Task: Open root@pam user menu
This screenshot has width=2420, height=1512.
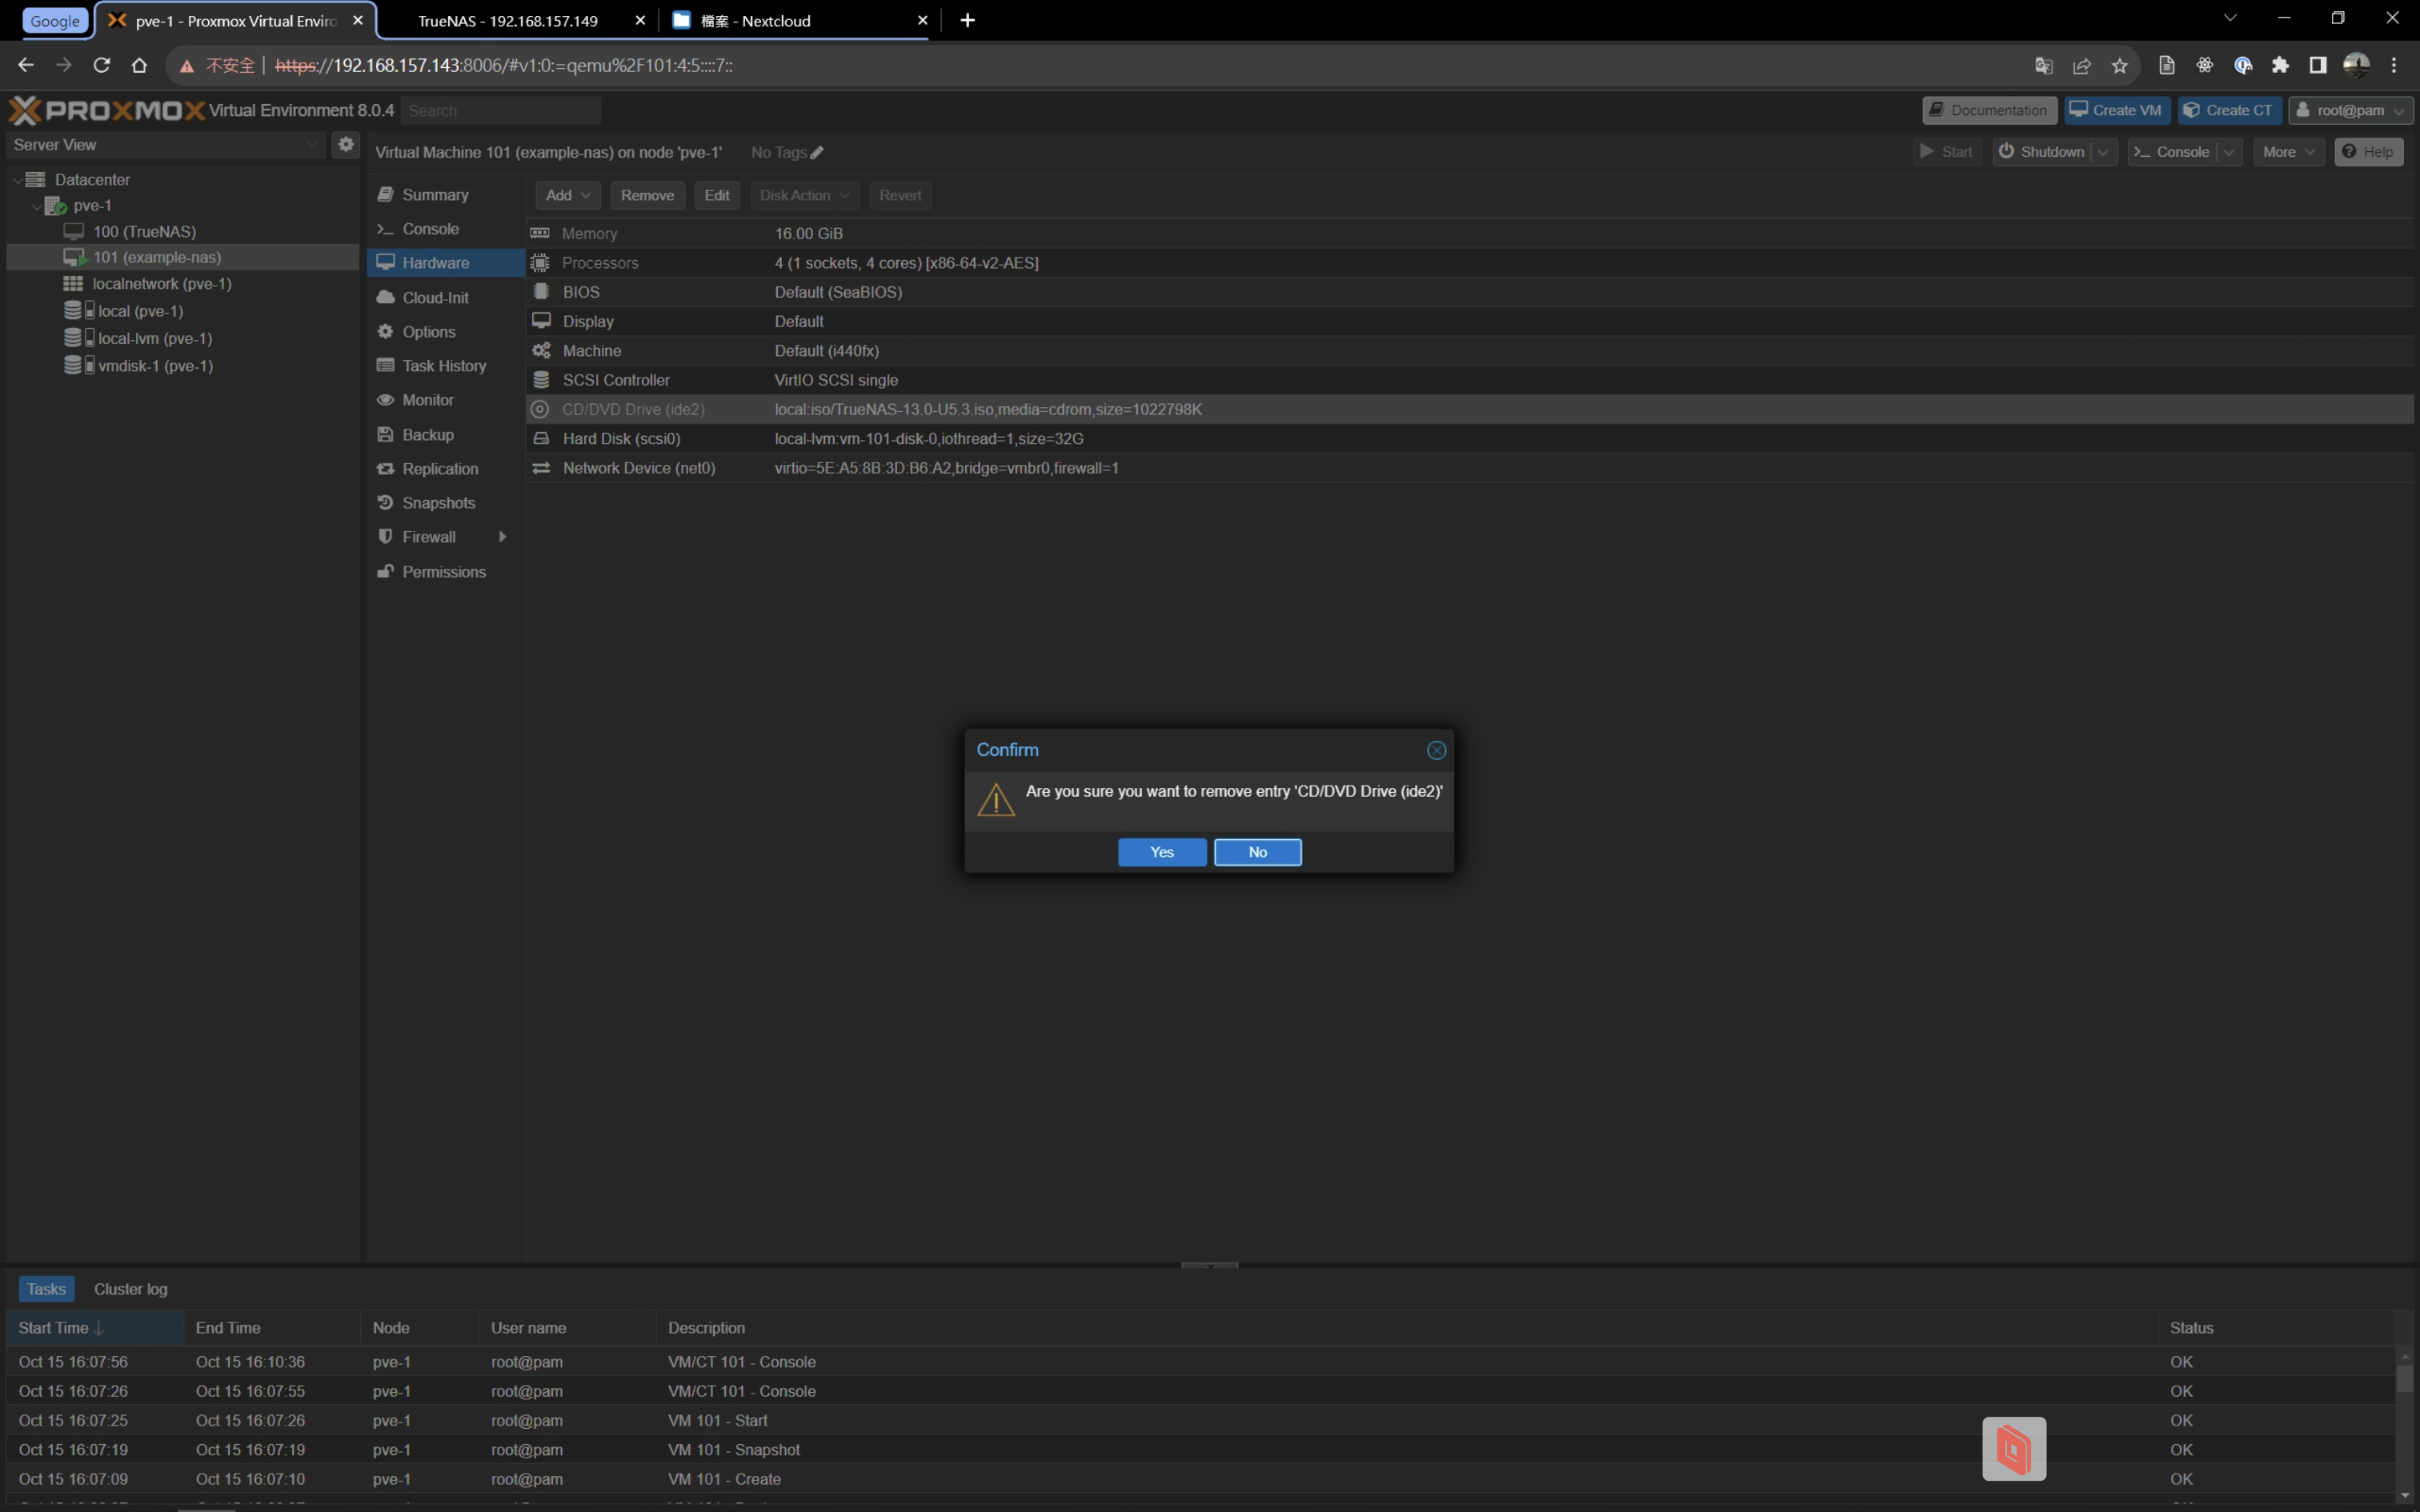Action: (2350, 110)
